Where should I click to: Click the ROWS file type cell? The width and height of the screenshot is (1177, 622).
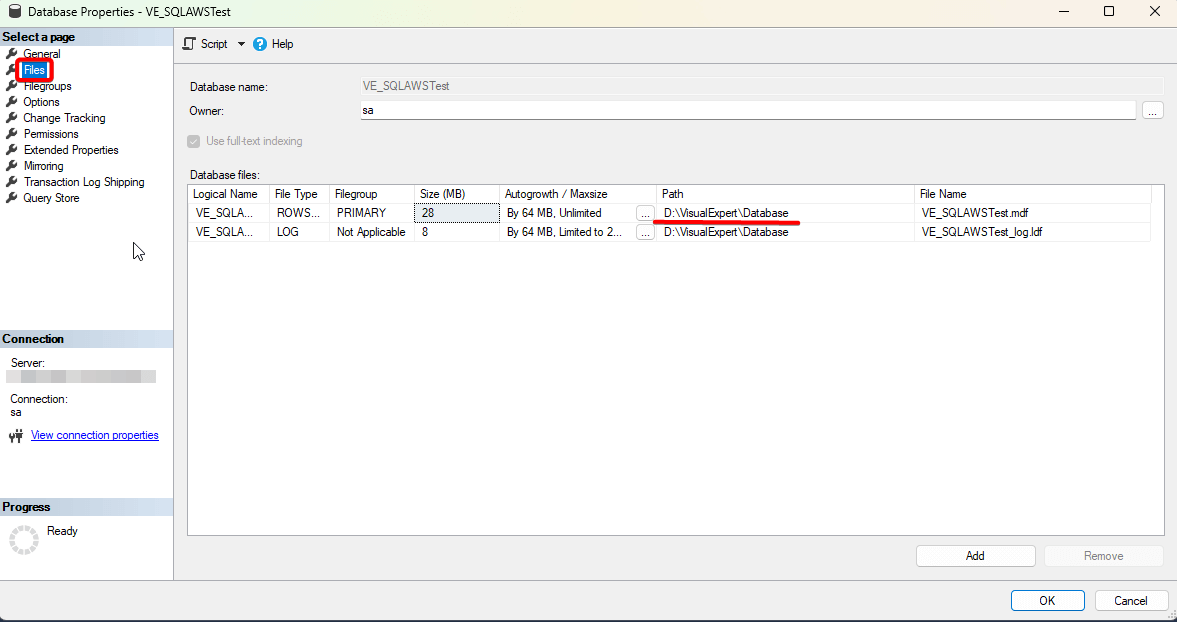(x=300, y=213)
